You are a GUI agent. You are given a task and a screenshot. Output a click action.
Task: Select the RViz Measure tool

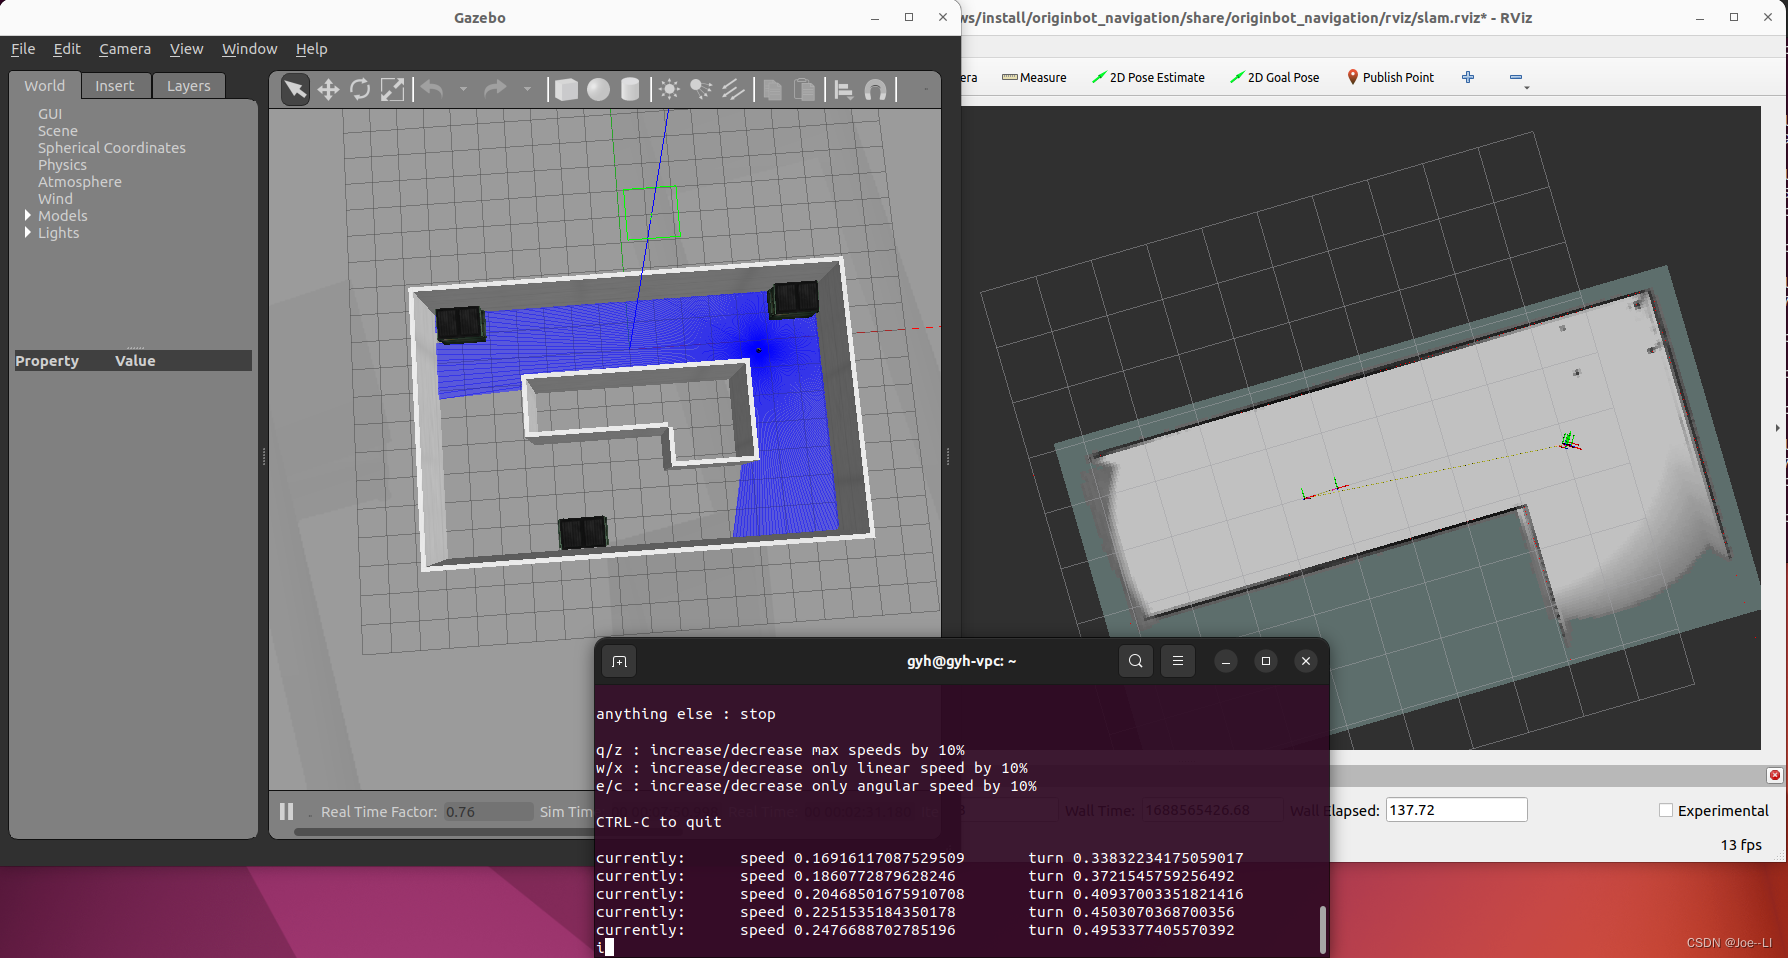(1034, 77)
